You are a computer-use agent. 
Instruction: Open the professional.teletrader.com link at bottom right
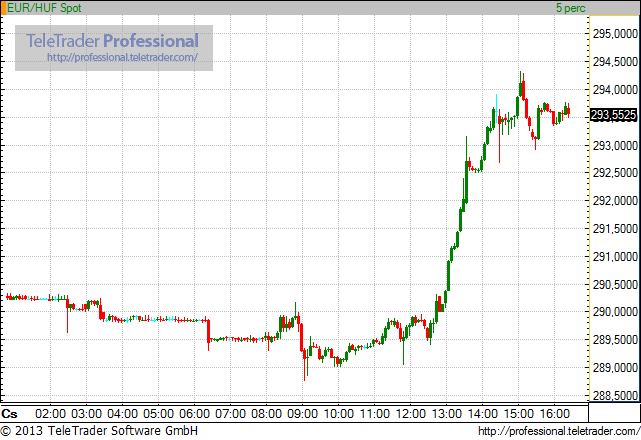pyautogui.click(x=558, y=431)
